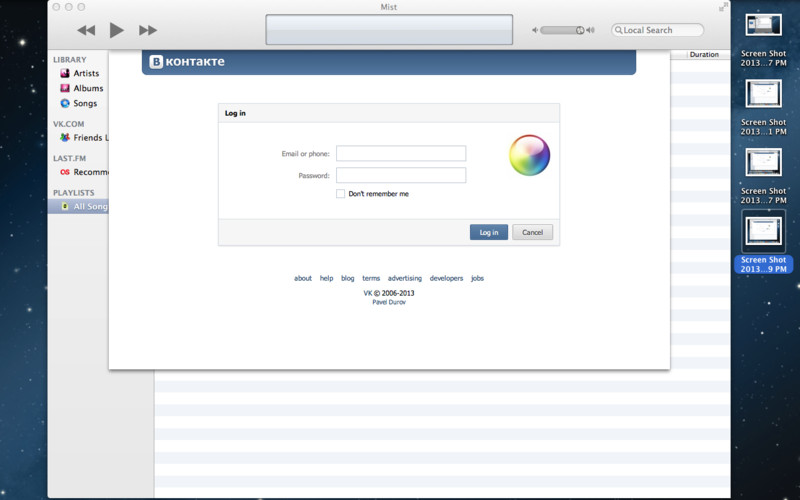
Task: Open the blog link
Action: pos(347,278)
